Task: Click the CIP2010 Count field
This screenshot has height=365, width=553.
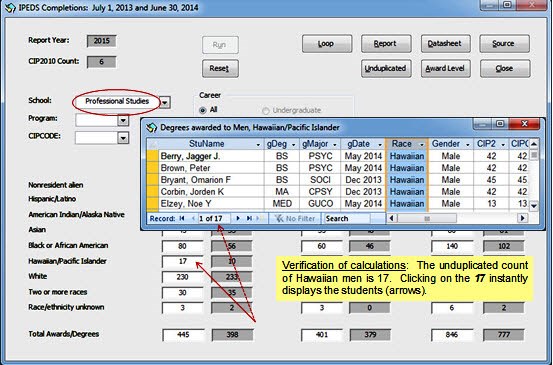Action: pos(102,62)
